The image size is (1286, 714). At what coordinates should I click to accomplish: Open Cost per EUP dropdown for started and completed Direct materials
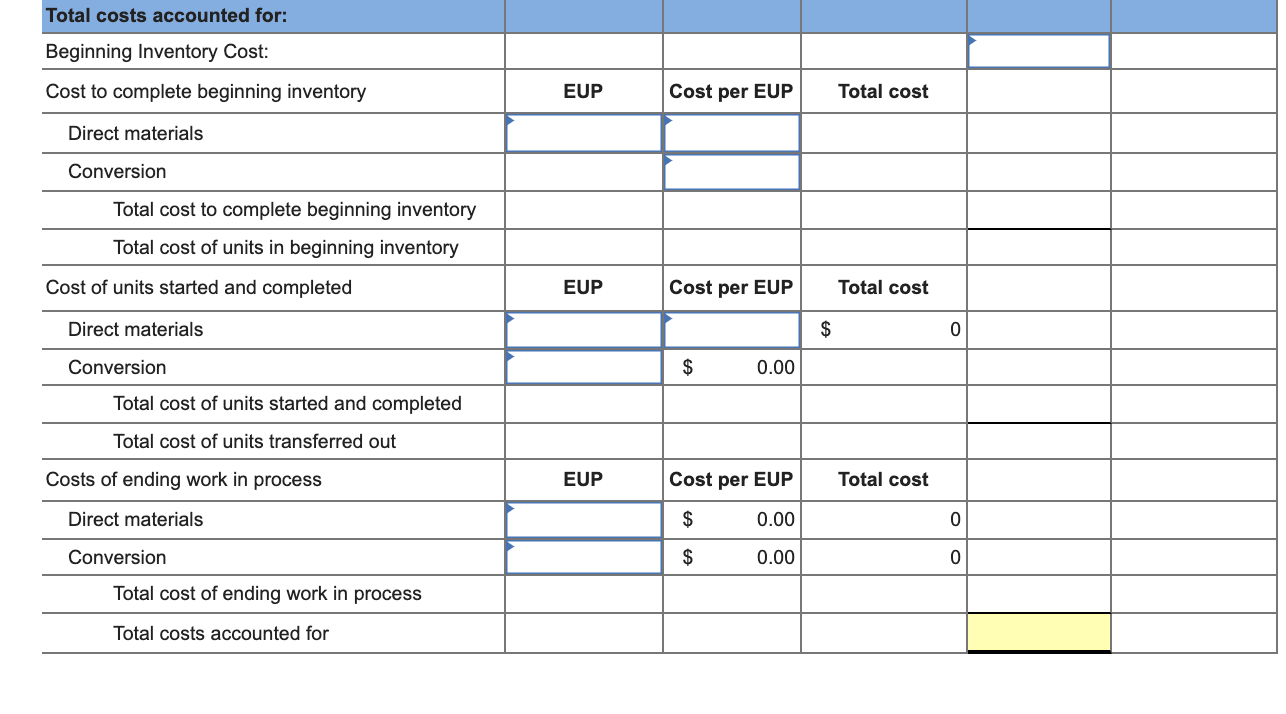732,329
